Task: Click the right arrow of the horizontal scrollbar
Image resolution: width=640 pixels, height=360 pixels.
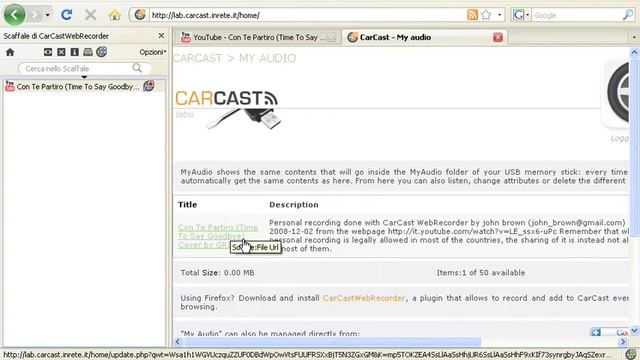Action: (x=623, y=342)
